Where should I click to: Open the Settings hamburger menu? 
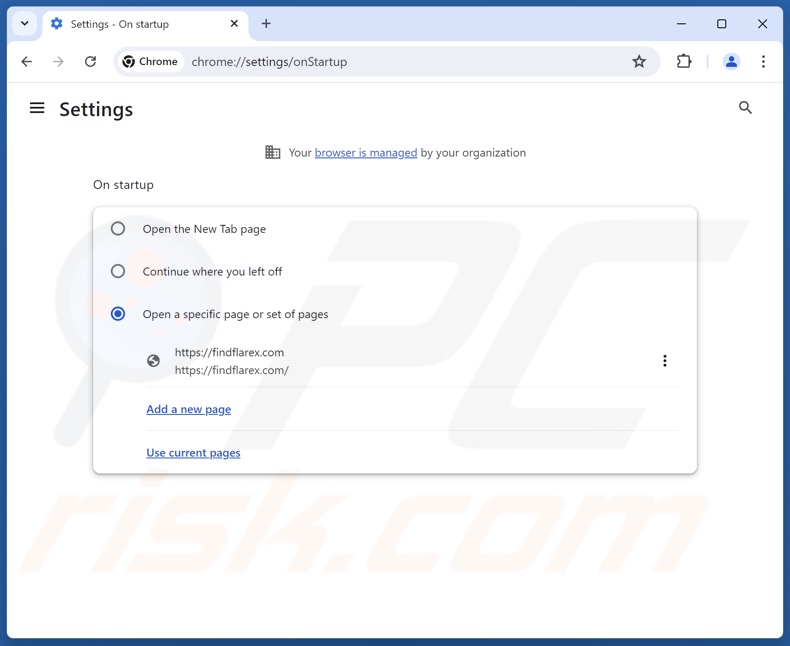tap(37, 107)
